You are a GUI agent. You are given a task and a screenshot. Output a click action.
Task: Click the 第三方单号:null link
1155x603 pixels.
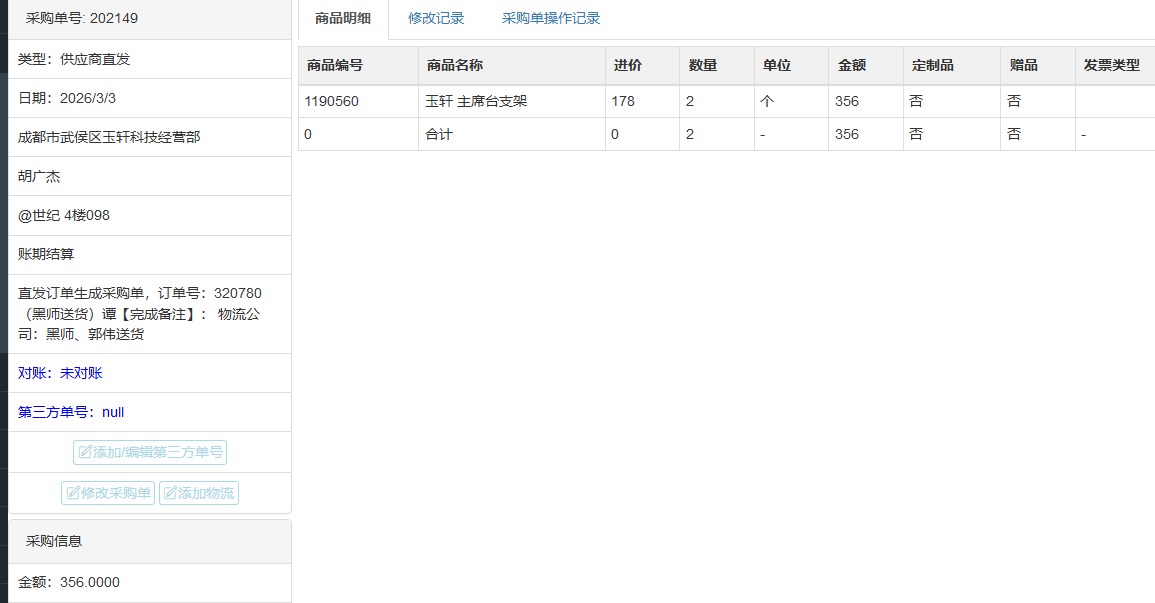(71, 412)
